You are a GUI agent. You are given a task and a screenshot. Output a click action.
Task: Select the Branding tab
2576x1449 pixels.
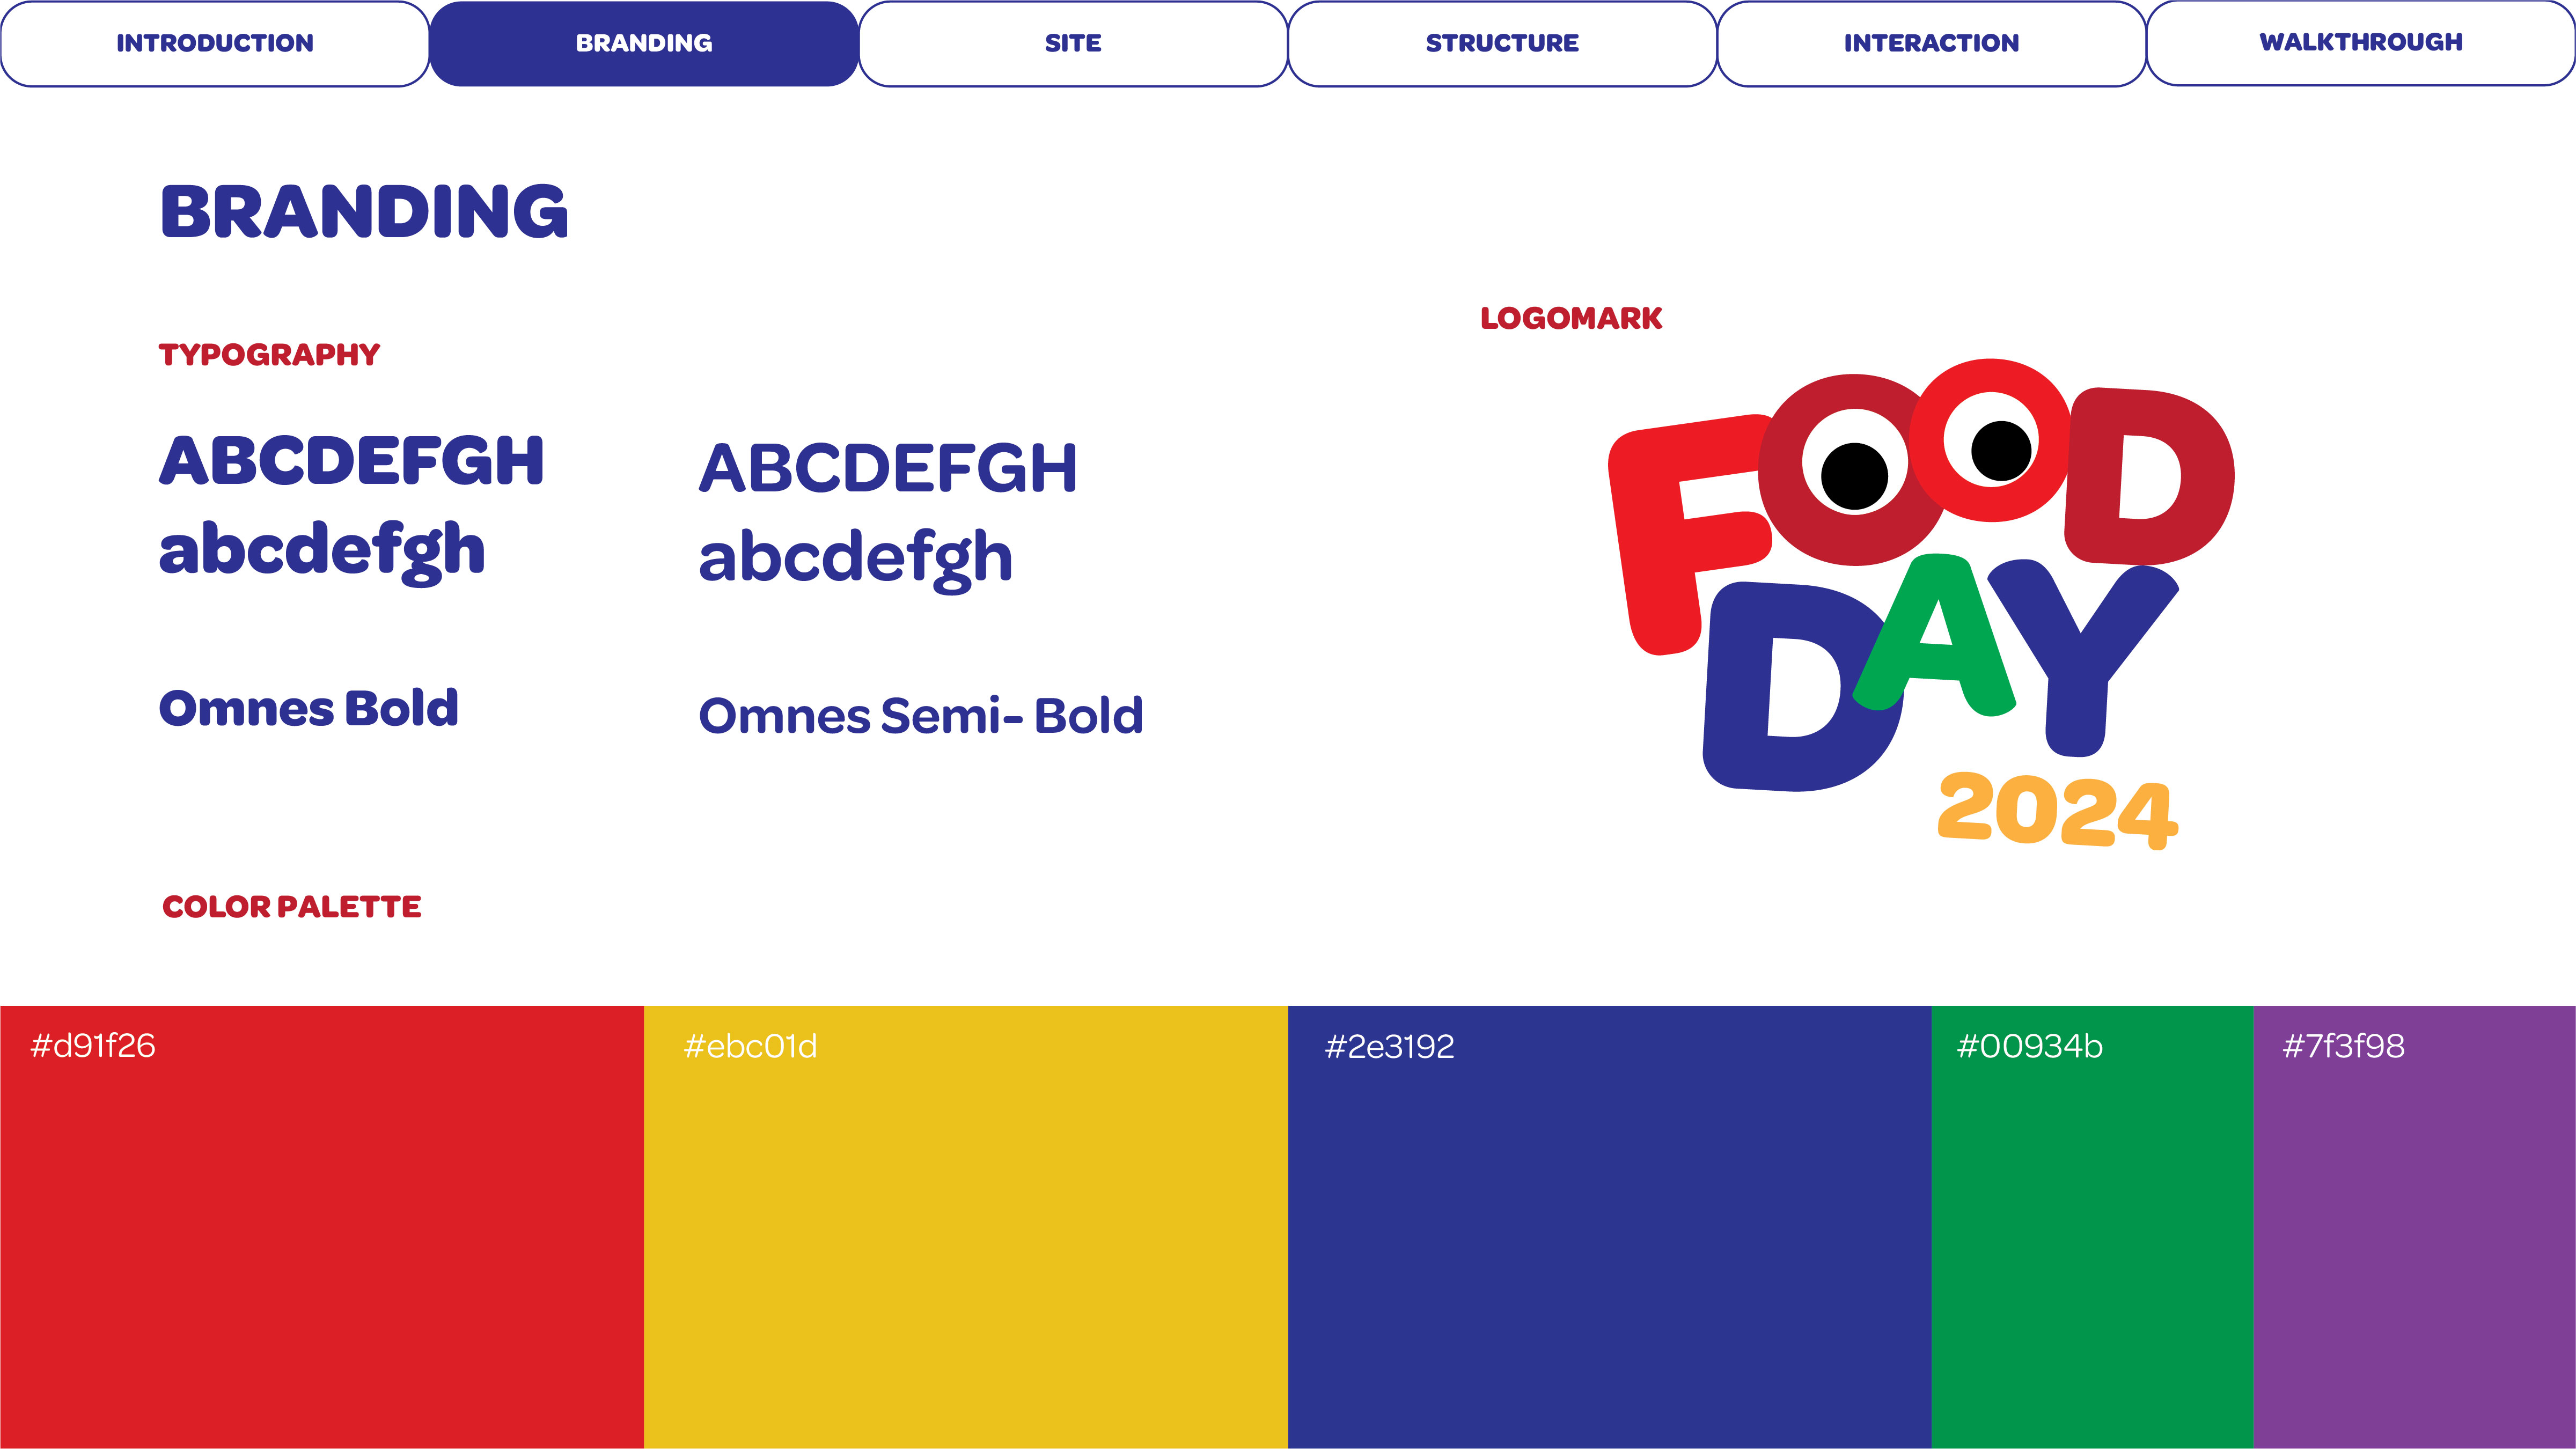[x=644, y=43]
